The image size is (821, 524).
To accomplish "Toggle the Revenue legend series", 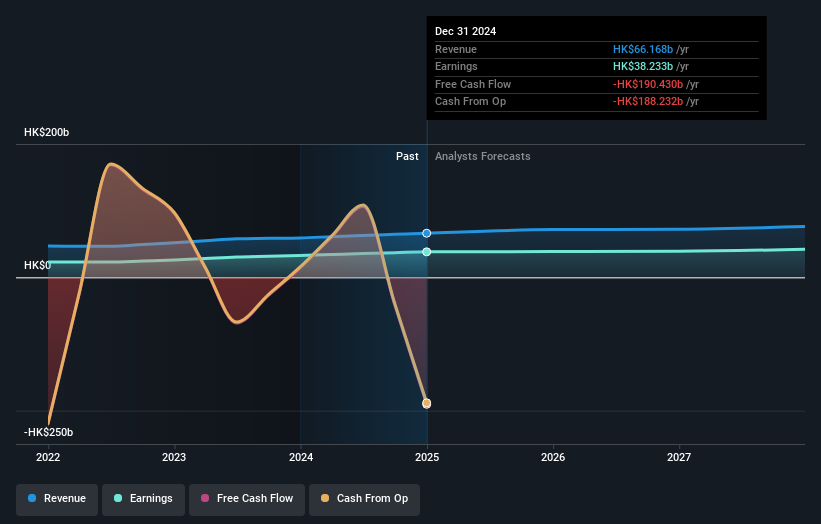I will tap(57, 499).
